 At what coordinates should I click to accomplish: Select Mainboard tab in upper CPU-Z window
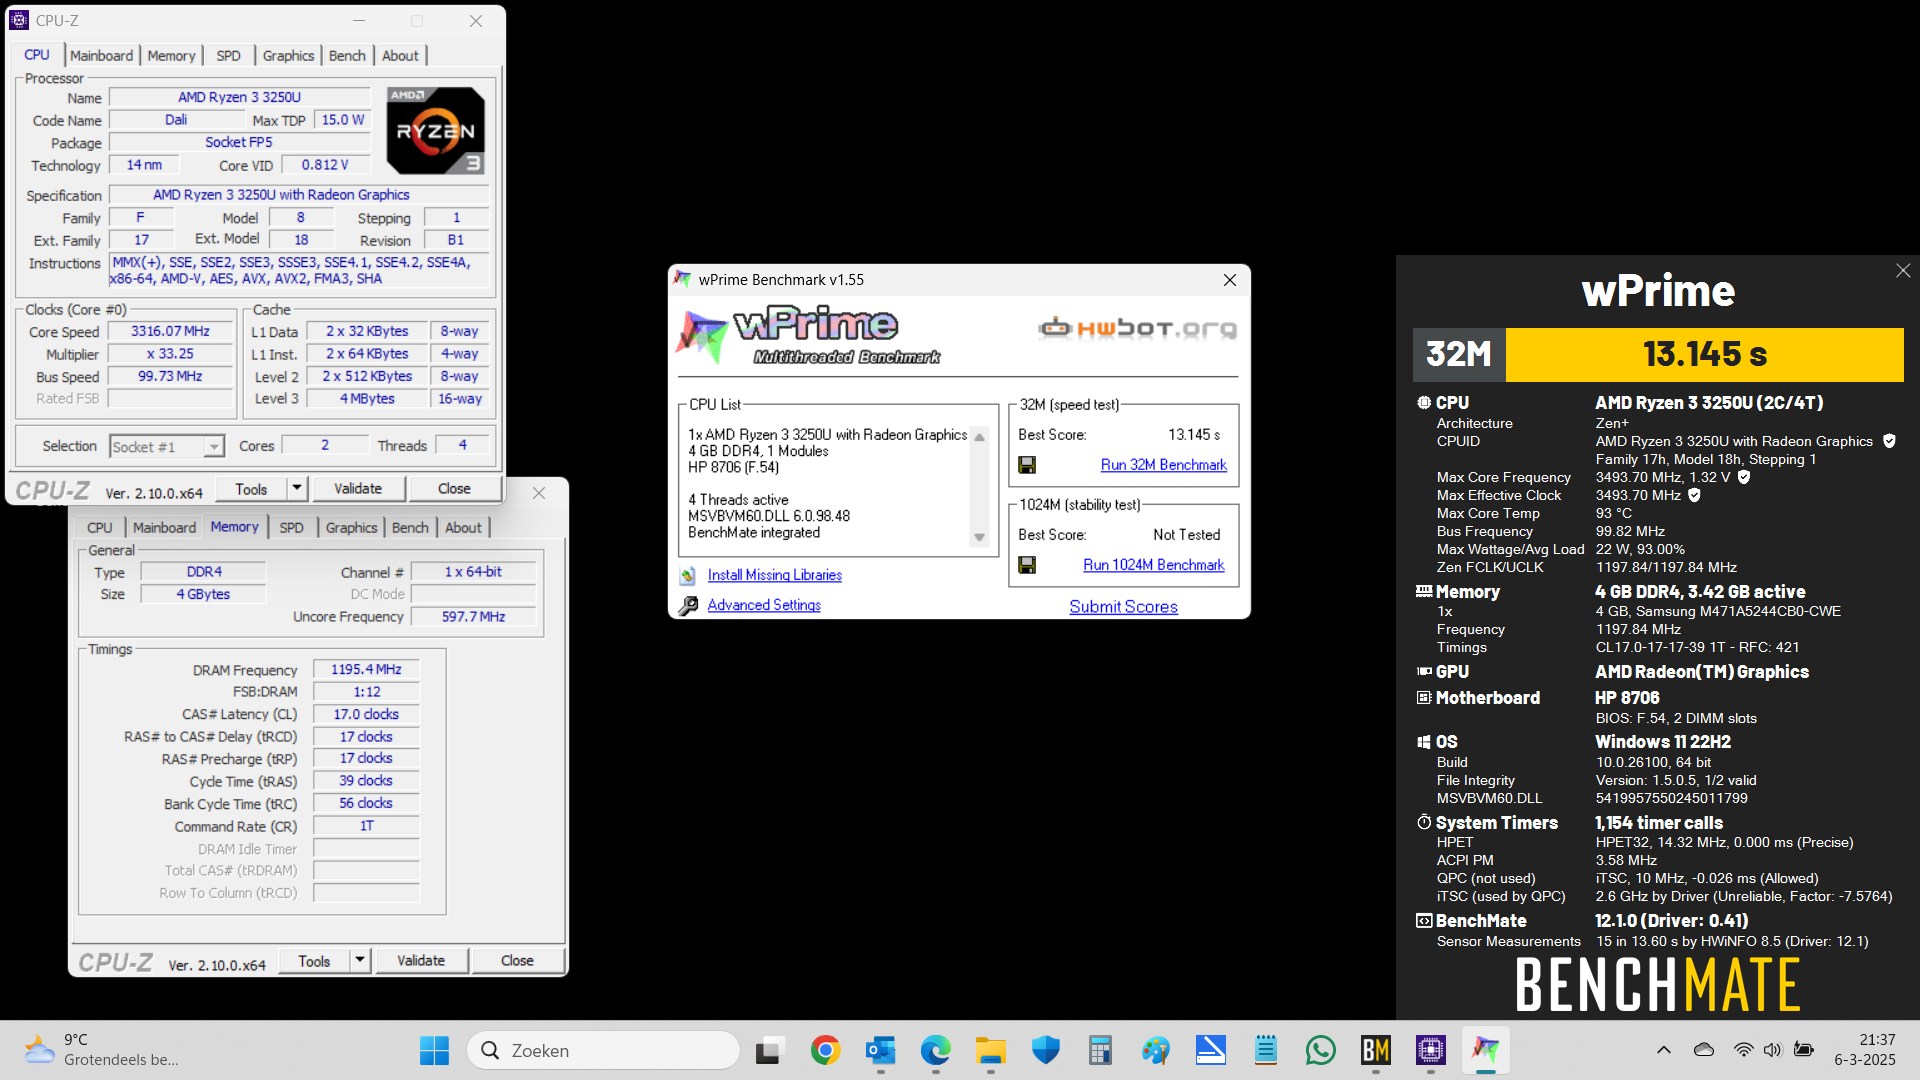tap(101, 56)
